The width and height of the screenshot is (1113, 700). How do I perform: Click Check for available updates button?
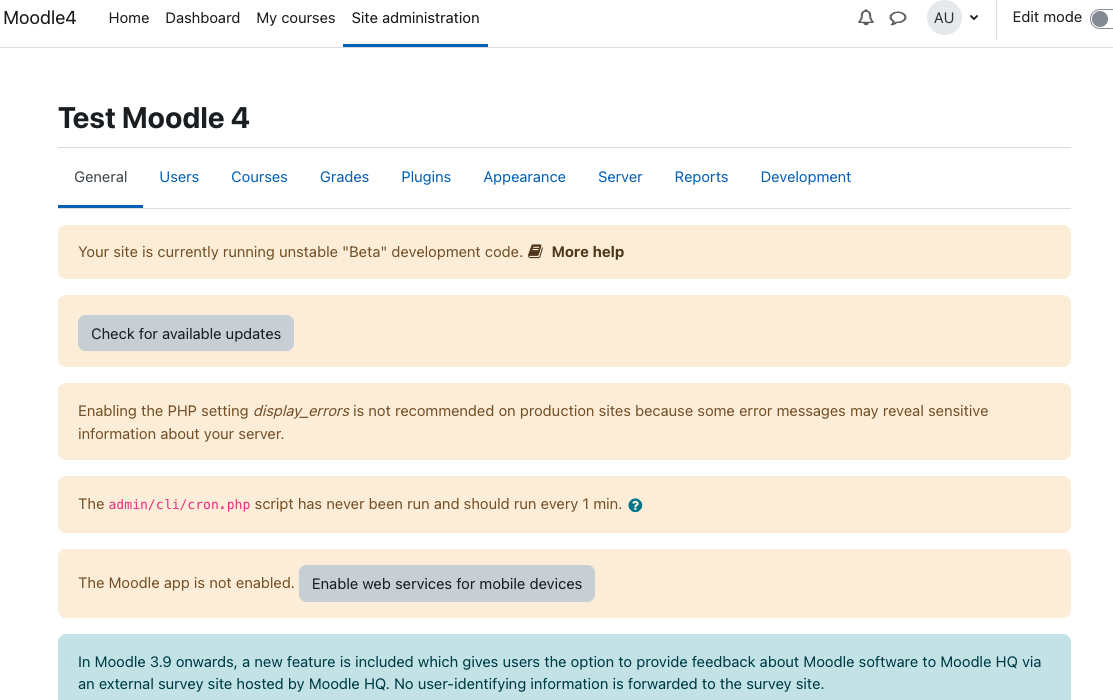(x=186, y=333)
